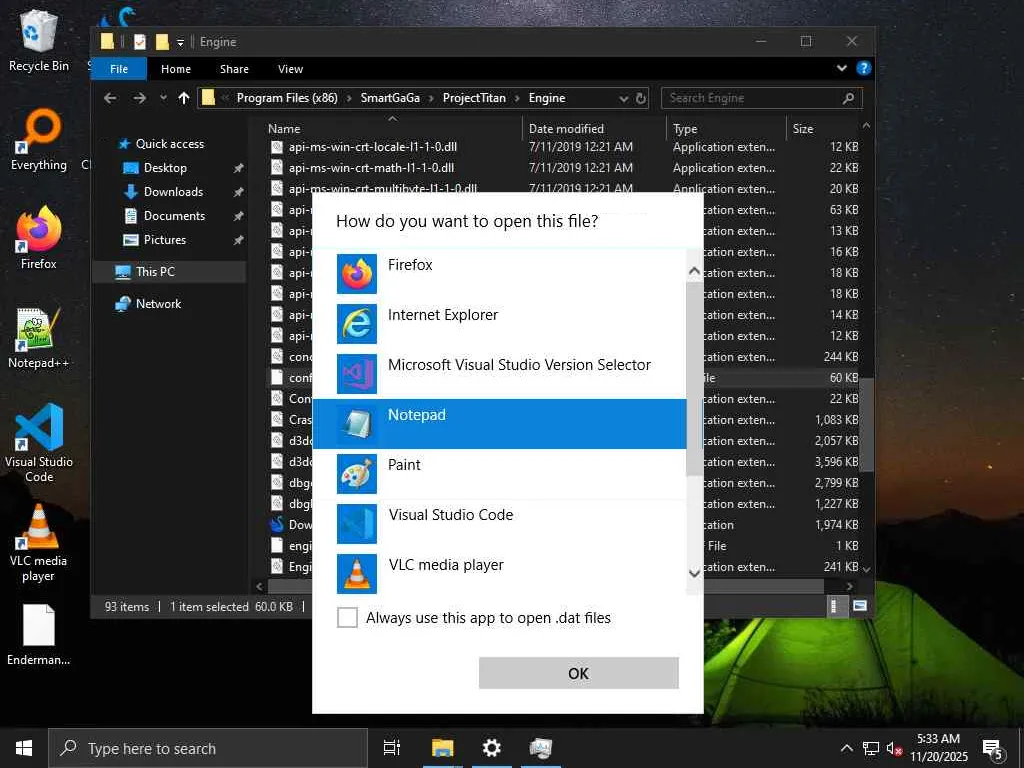Open recent locations dropdown arrow
1024x768 pixels.
click(163, 98)
